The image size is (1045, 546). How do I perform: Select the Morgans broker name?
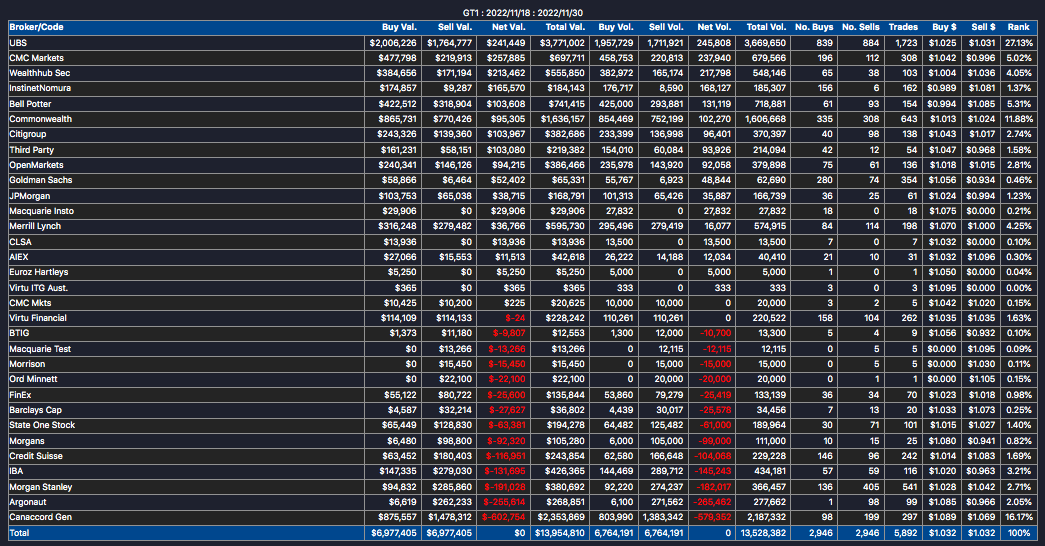pos(27,441)
